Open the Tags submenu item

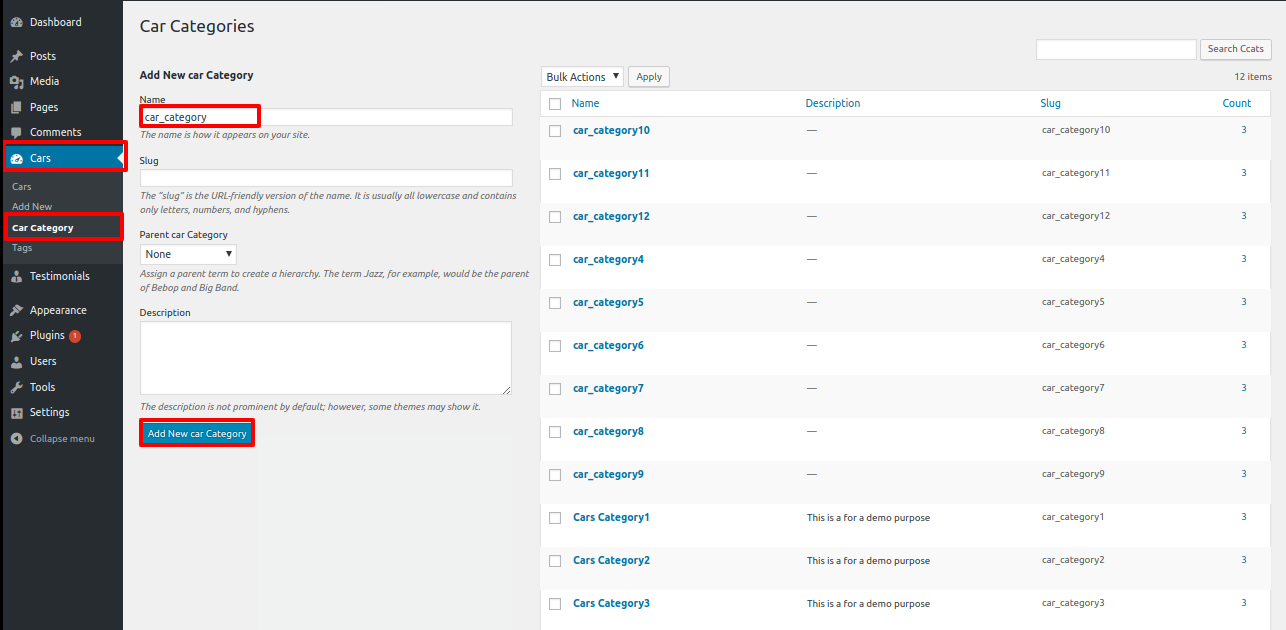22,248
